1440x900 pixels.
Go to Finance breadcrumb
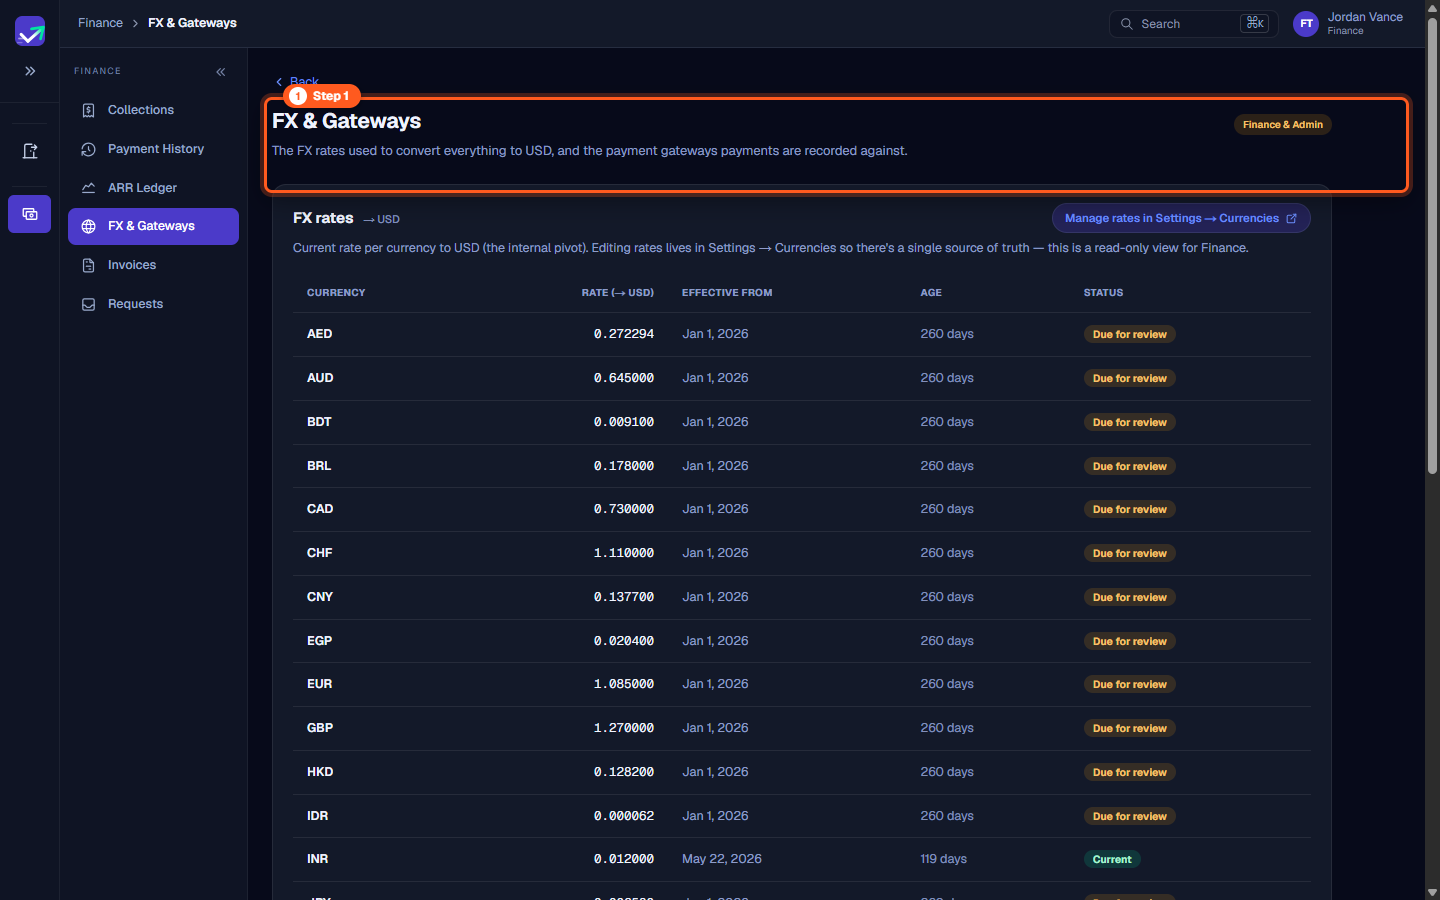(100, 23)
